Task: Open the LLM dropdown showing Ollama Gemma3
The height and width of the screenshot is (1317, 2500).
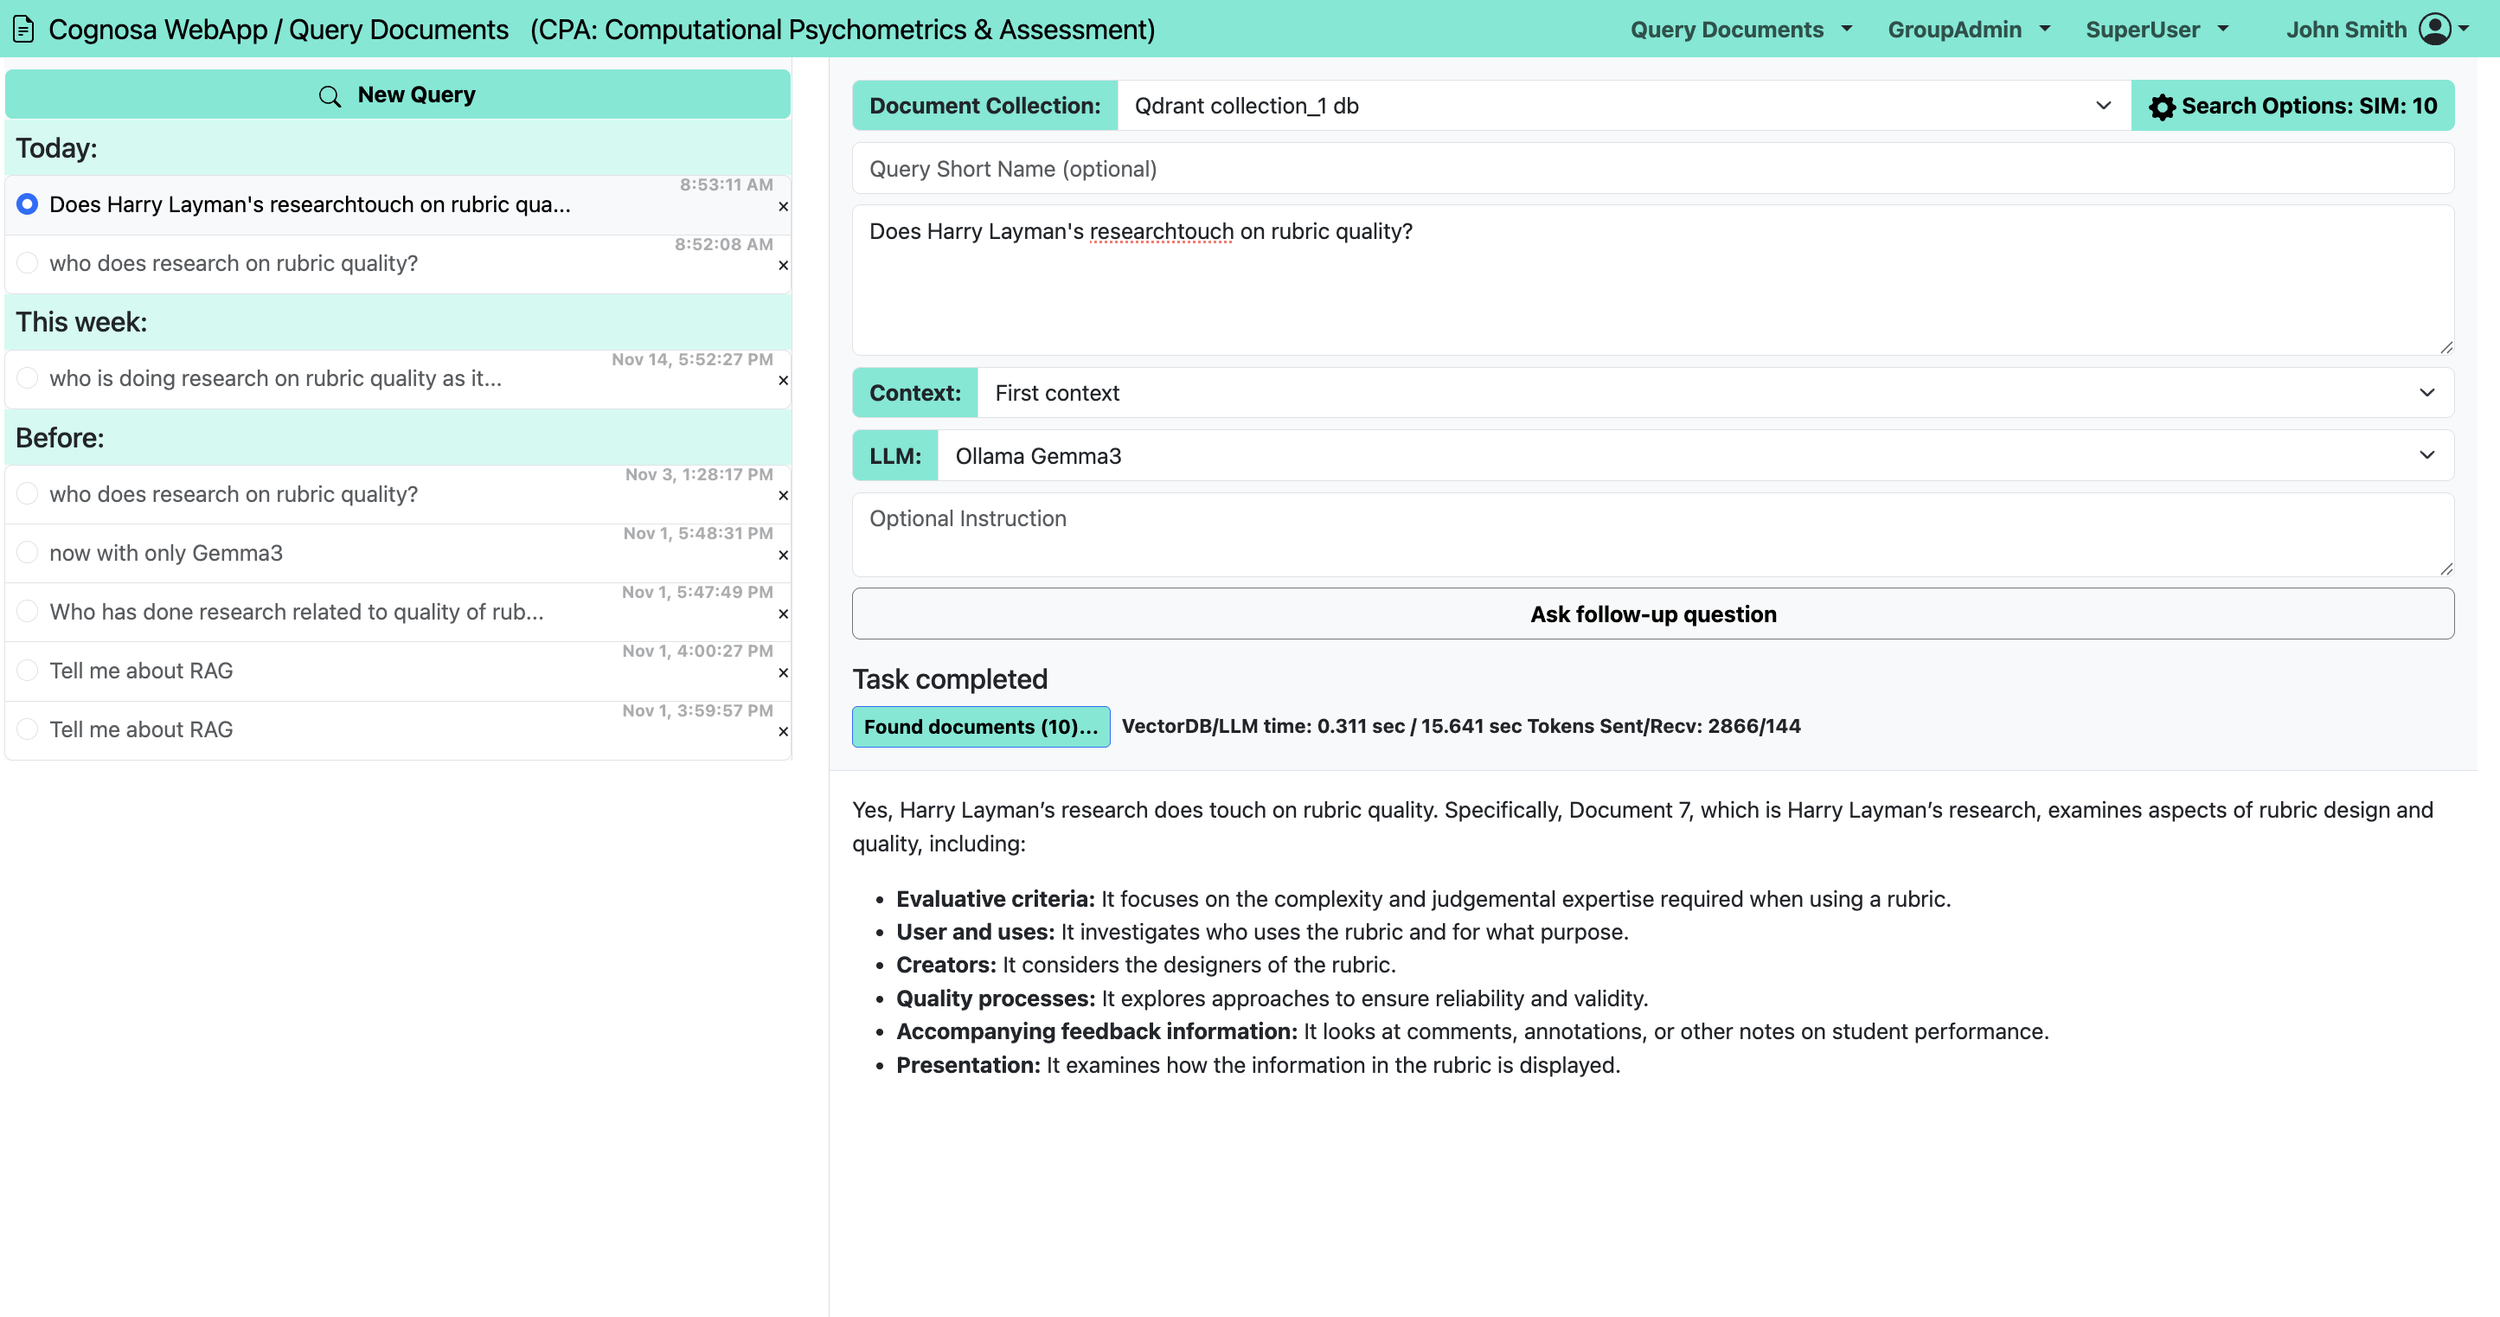Action: [x=1694, y=456]
